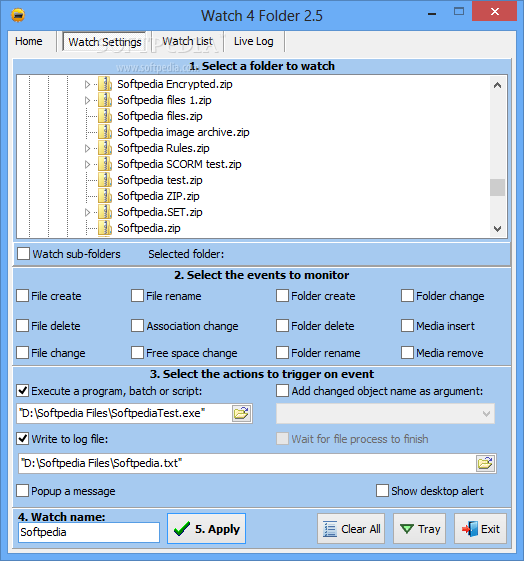Enable Show desktop alert option
The height and width of the screenshot is (561, 524).
pos(382,491)
